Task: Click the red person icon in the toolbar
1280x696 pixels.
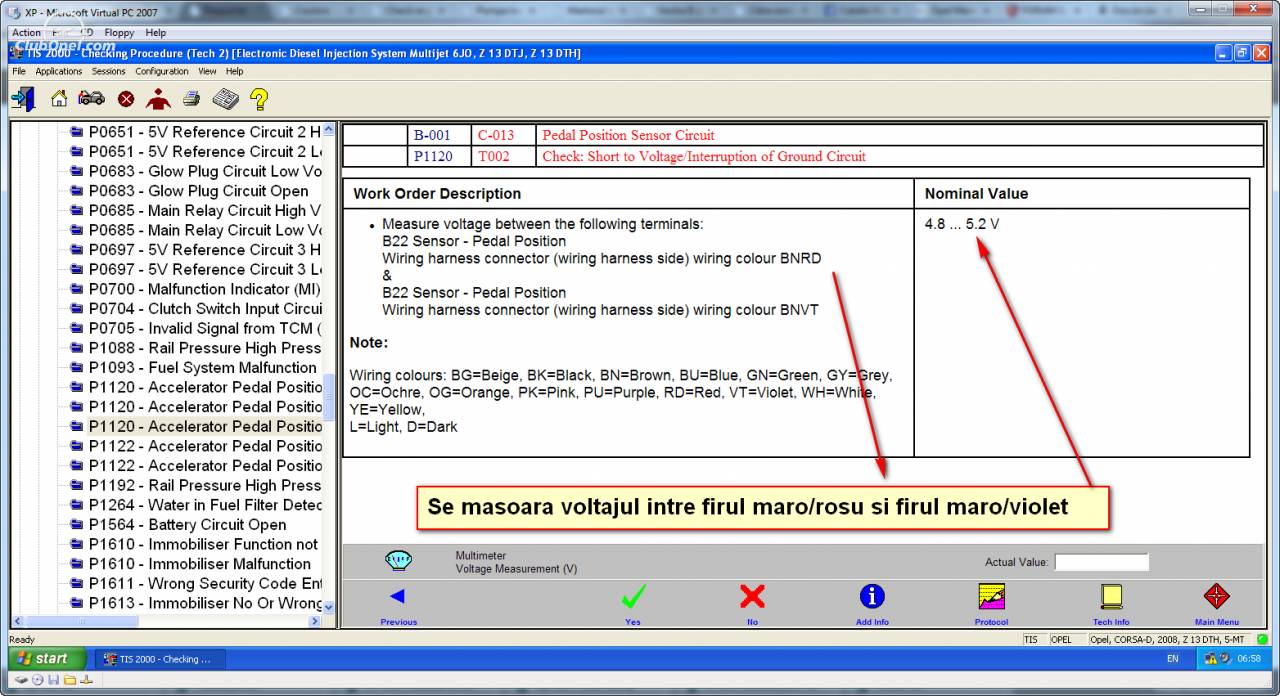Action: [158, 99]
